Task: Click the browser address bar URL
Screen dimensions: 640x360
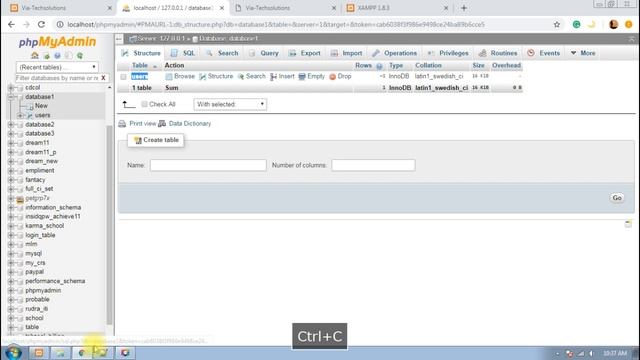Action: pyautogui.click(x=276, y=24)
